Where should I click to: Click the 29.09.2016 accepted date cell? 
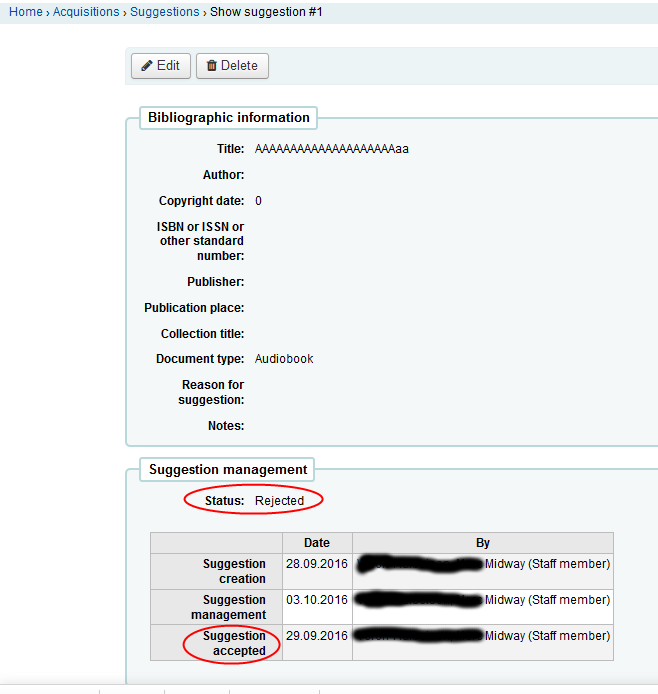[317, 637]
